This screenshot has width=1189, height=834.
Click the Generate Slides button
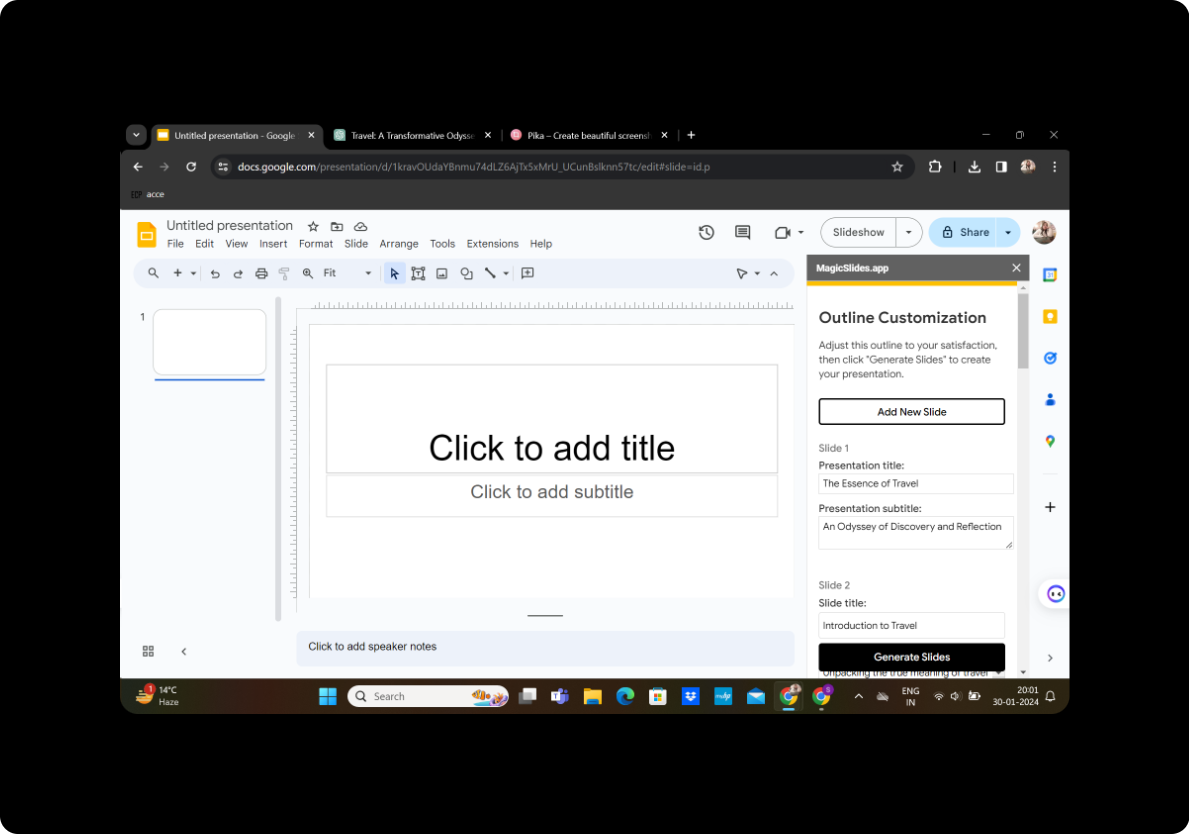911,657
